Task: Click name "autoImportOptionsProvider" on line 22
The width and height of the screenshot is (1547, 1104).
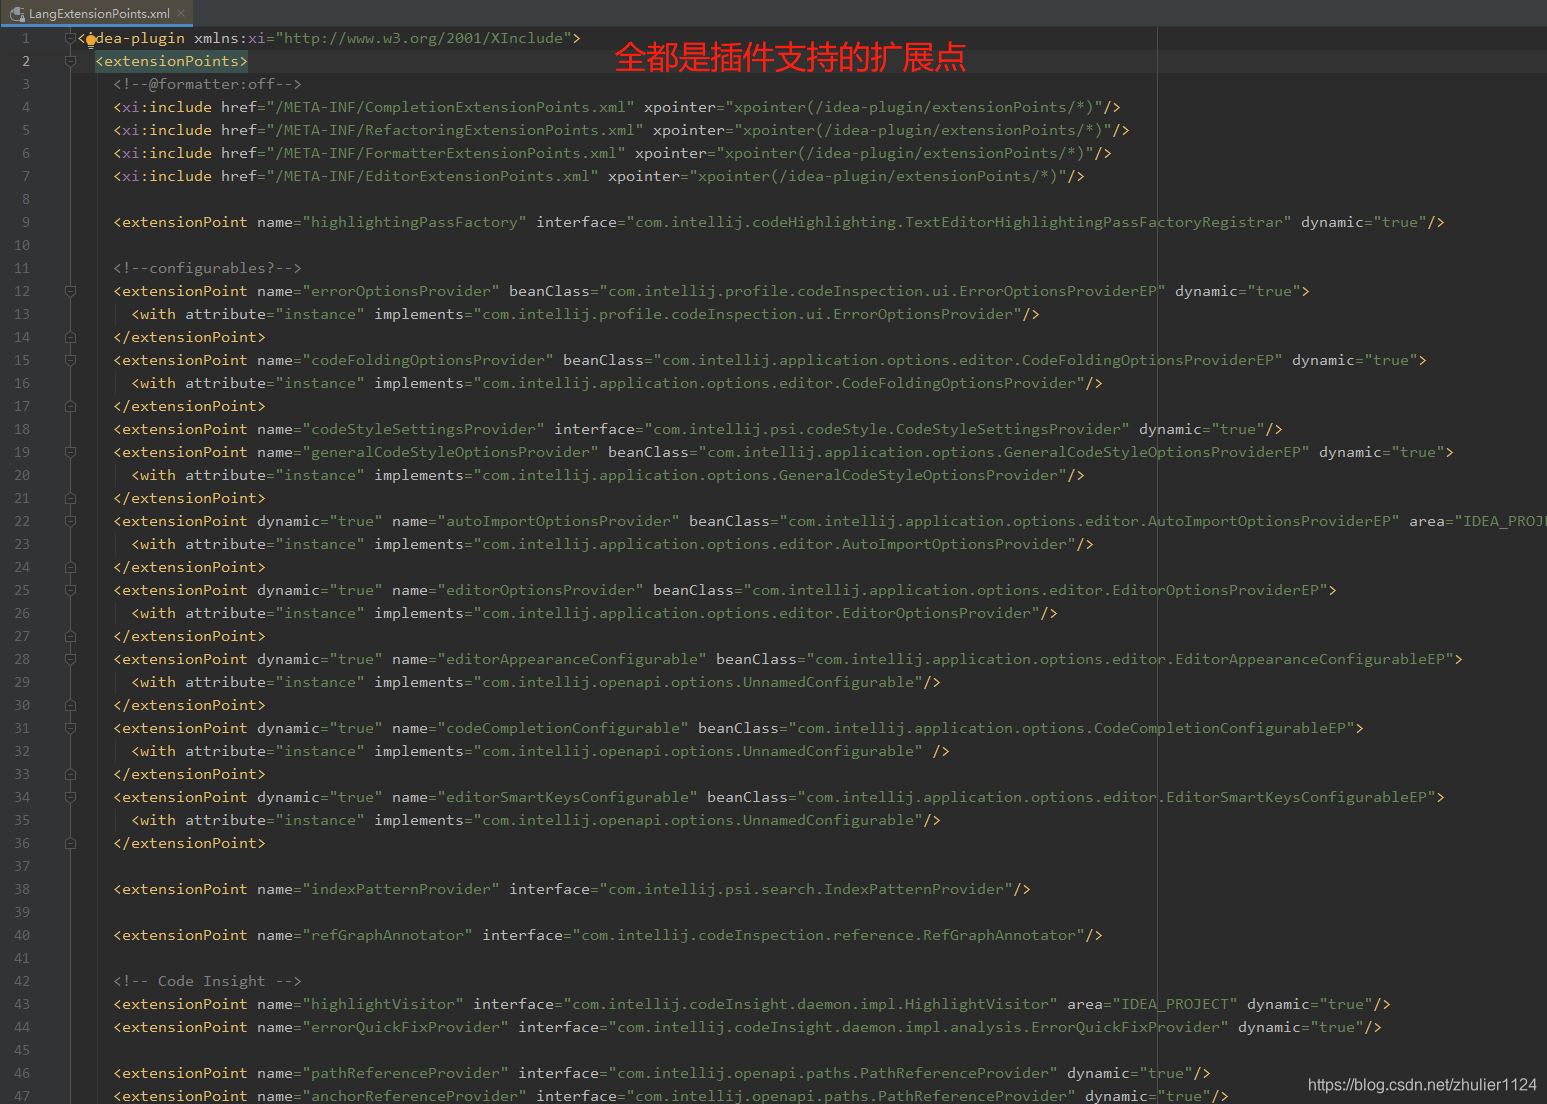Action: (558, 521)
